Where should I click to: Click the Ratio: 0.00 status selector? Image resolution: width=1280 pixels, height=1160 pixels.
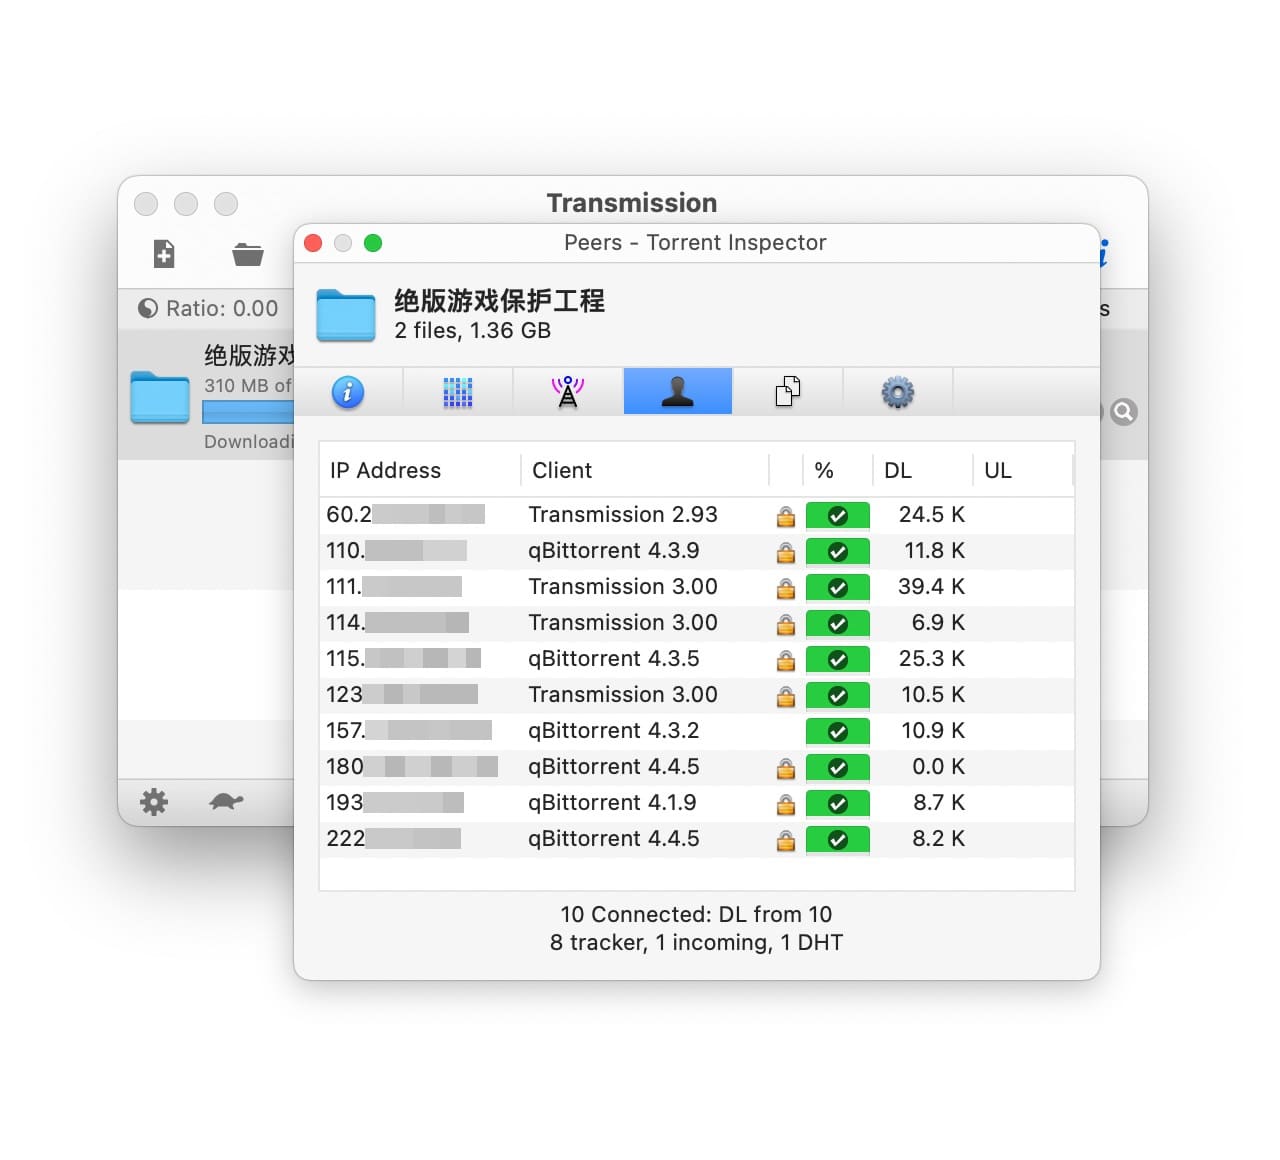click(x=208, y=308)
